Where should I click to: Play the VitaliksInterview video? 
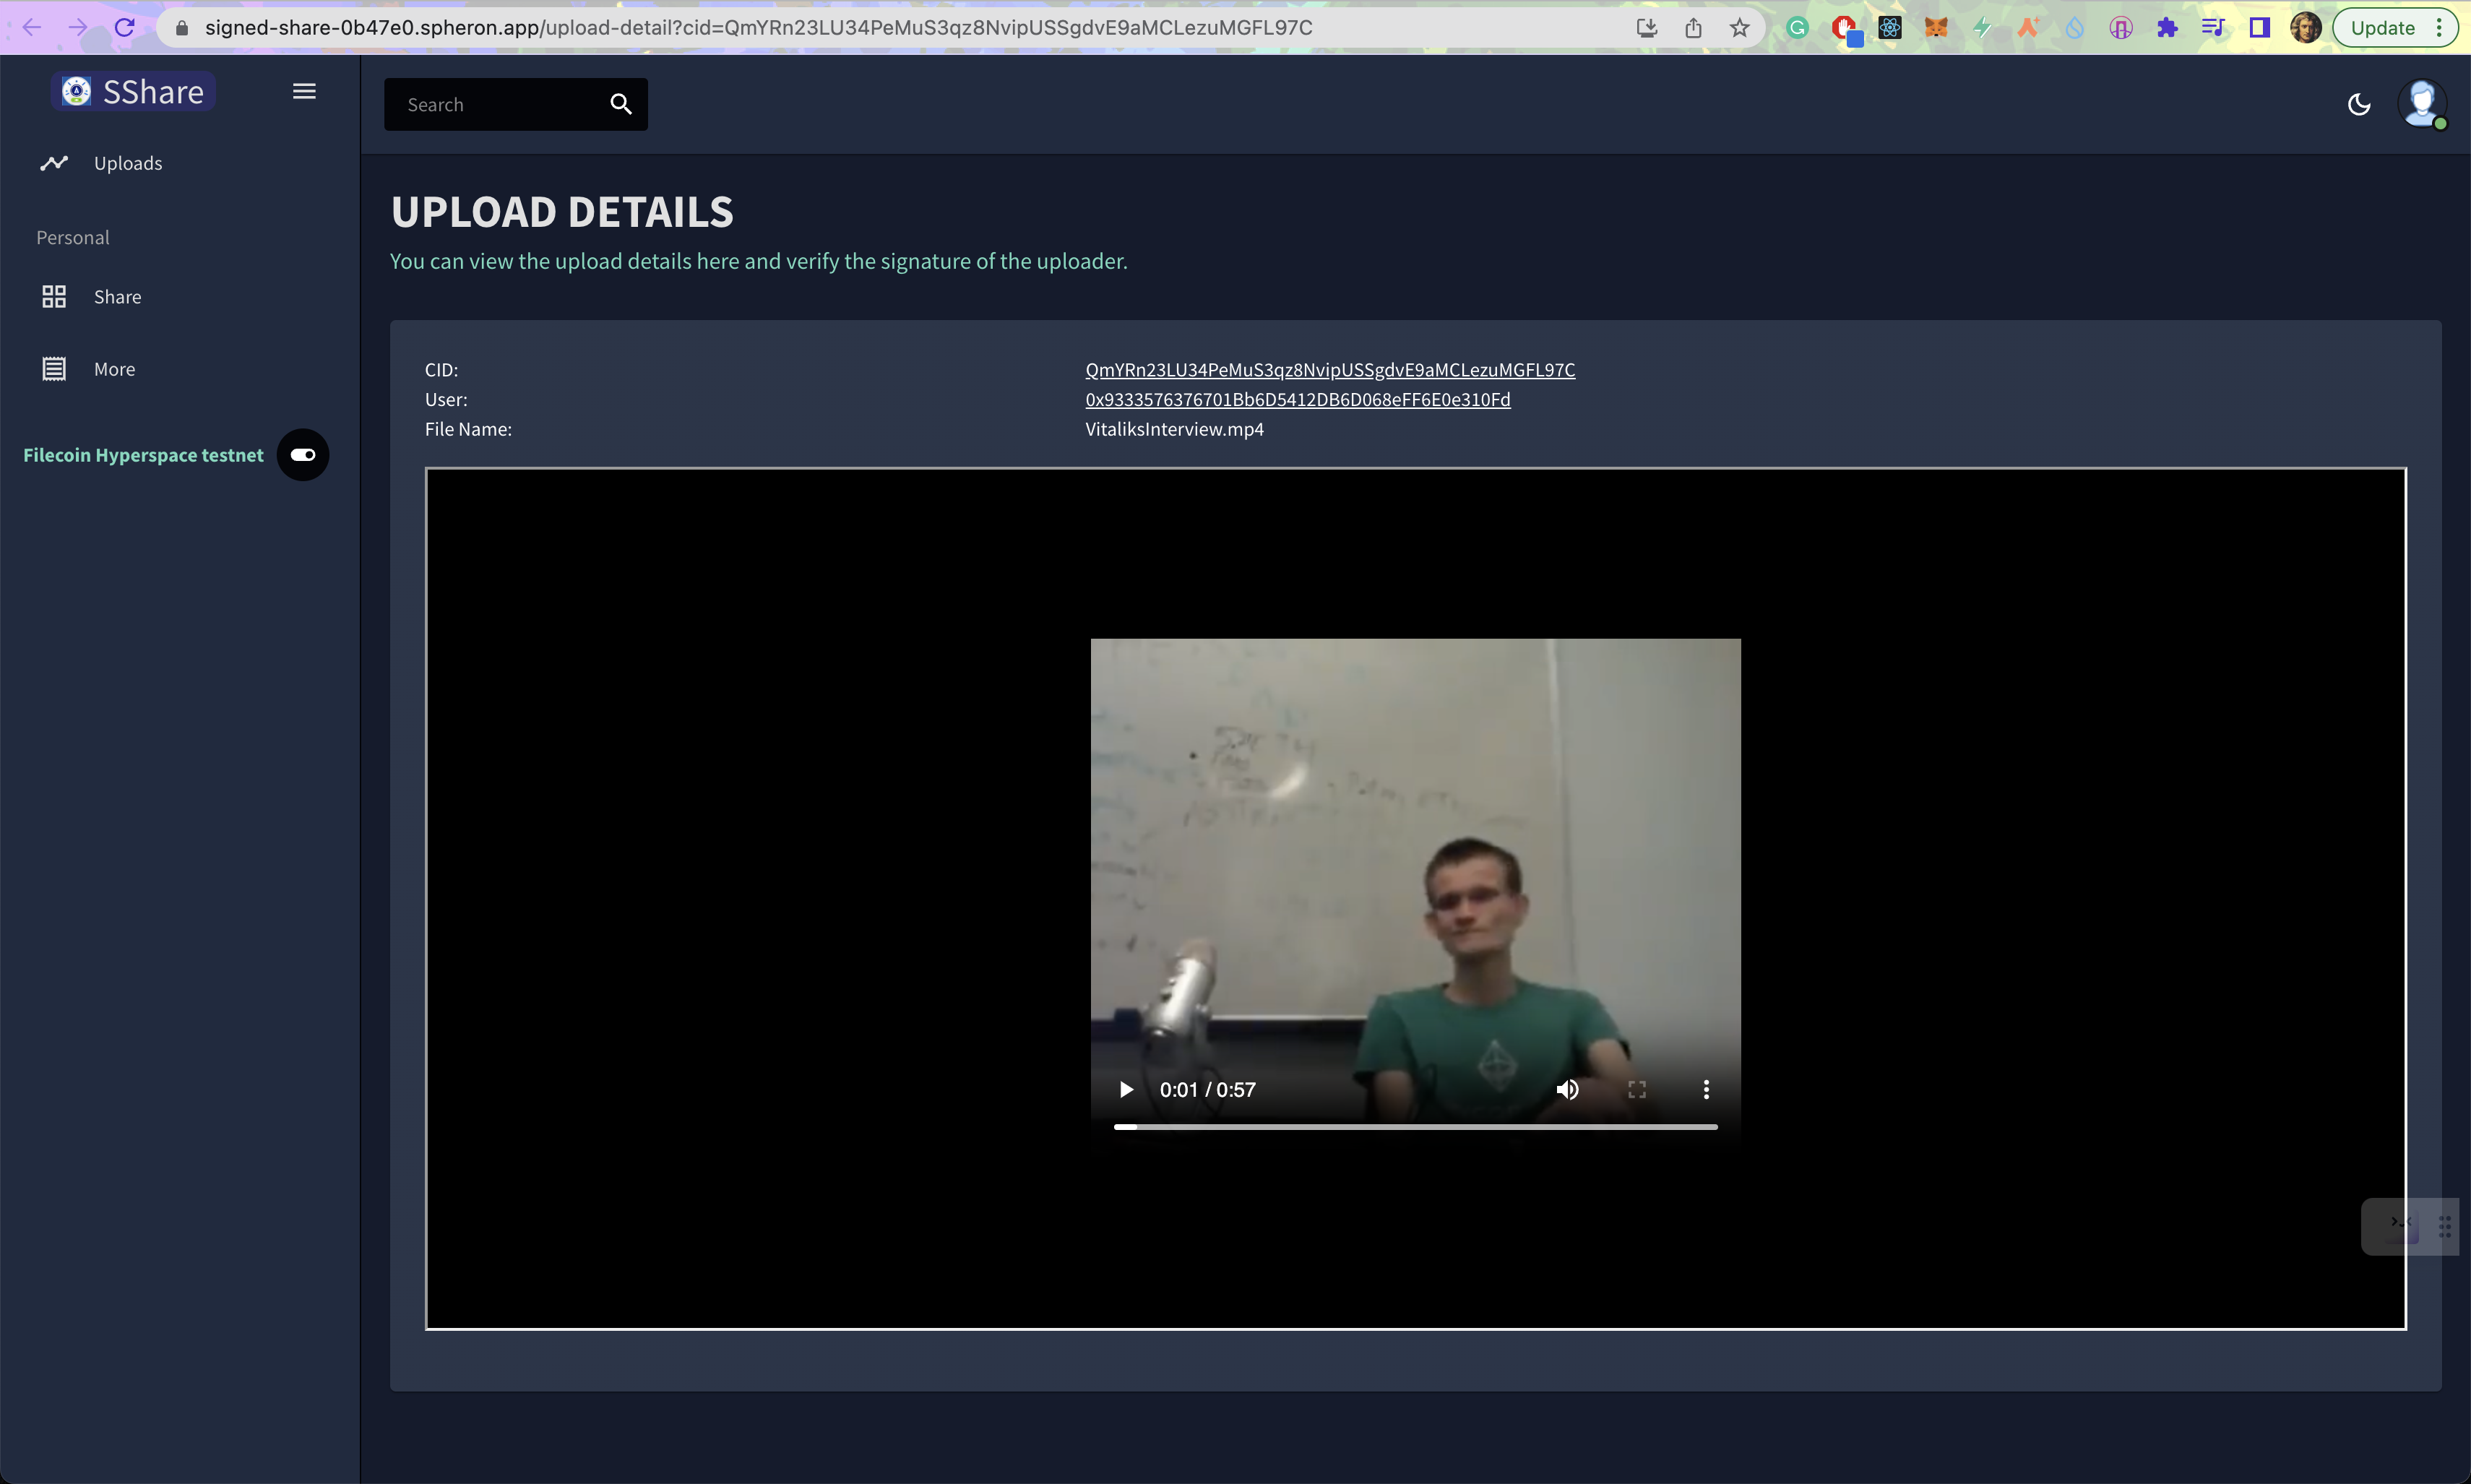(x=1126, y=1089)
